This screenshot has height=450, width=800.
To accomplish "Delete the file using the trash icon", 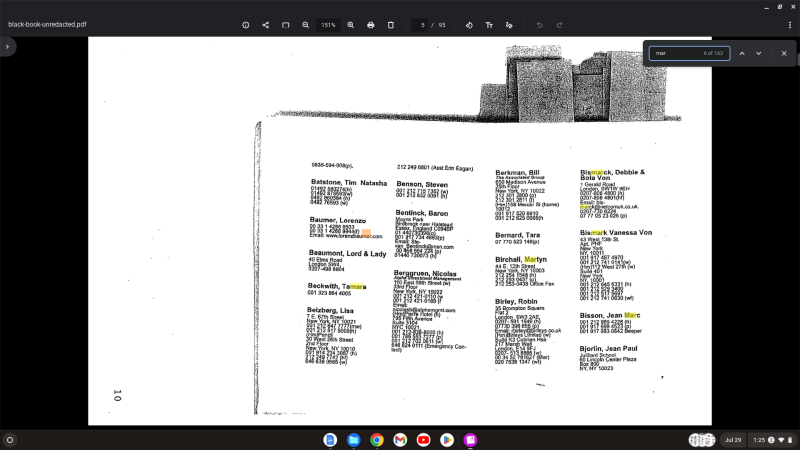I will [x=391, y=24].
